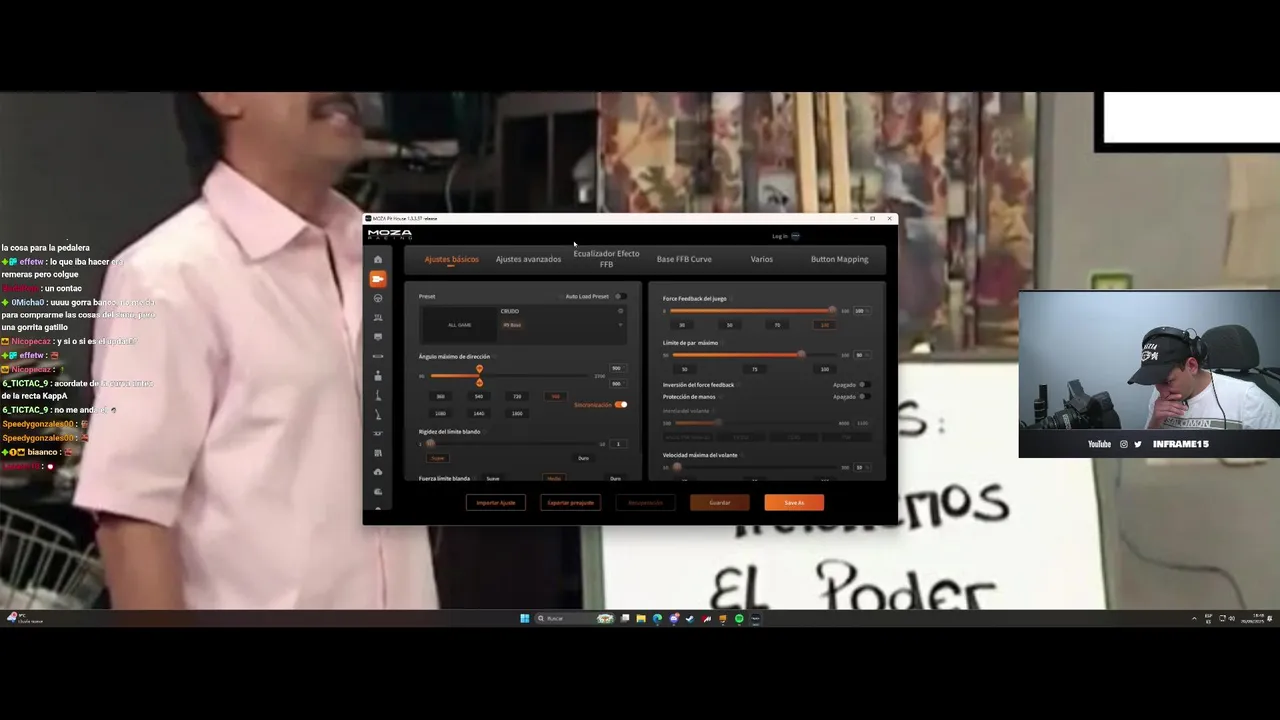
Task: Switch to the Ajustes avanzados tab
Action: coord(528,259)
